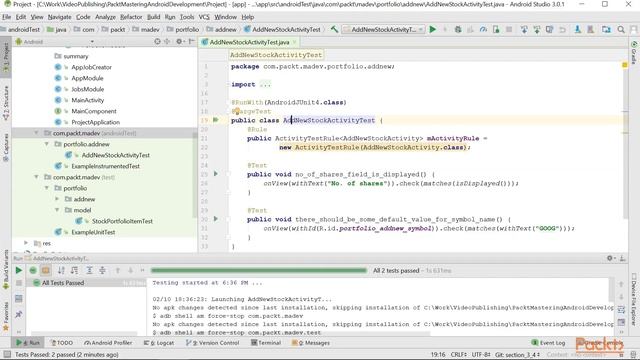
Task: Open Project panel settings gear icon
Action: coord(179,42)
